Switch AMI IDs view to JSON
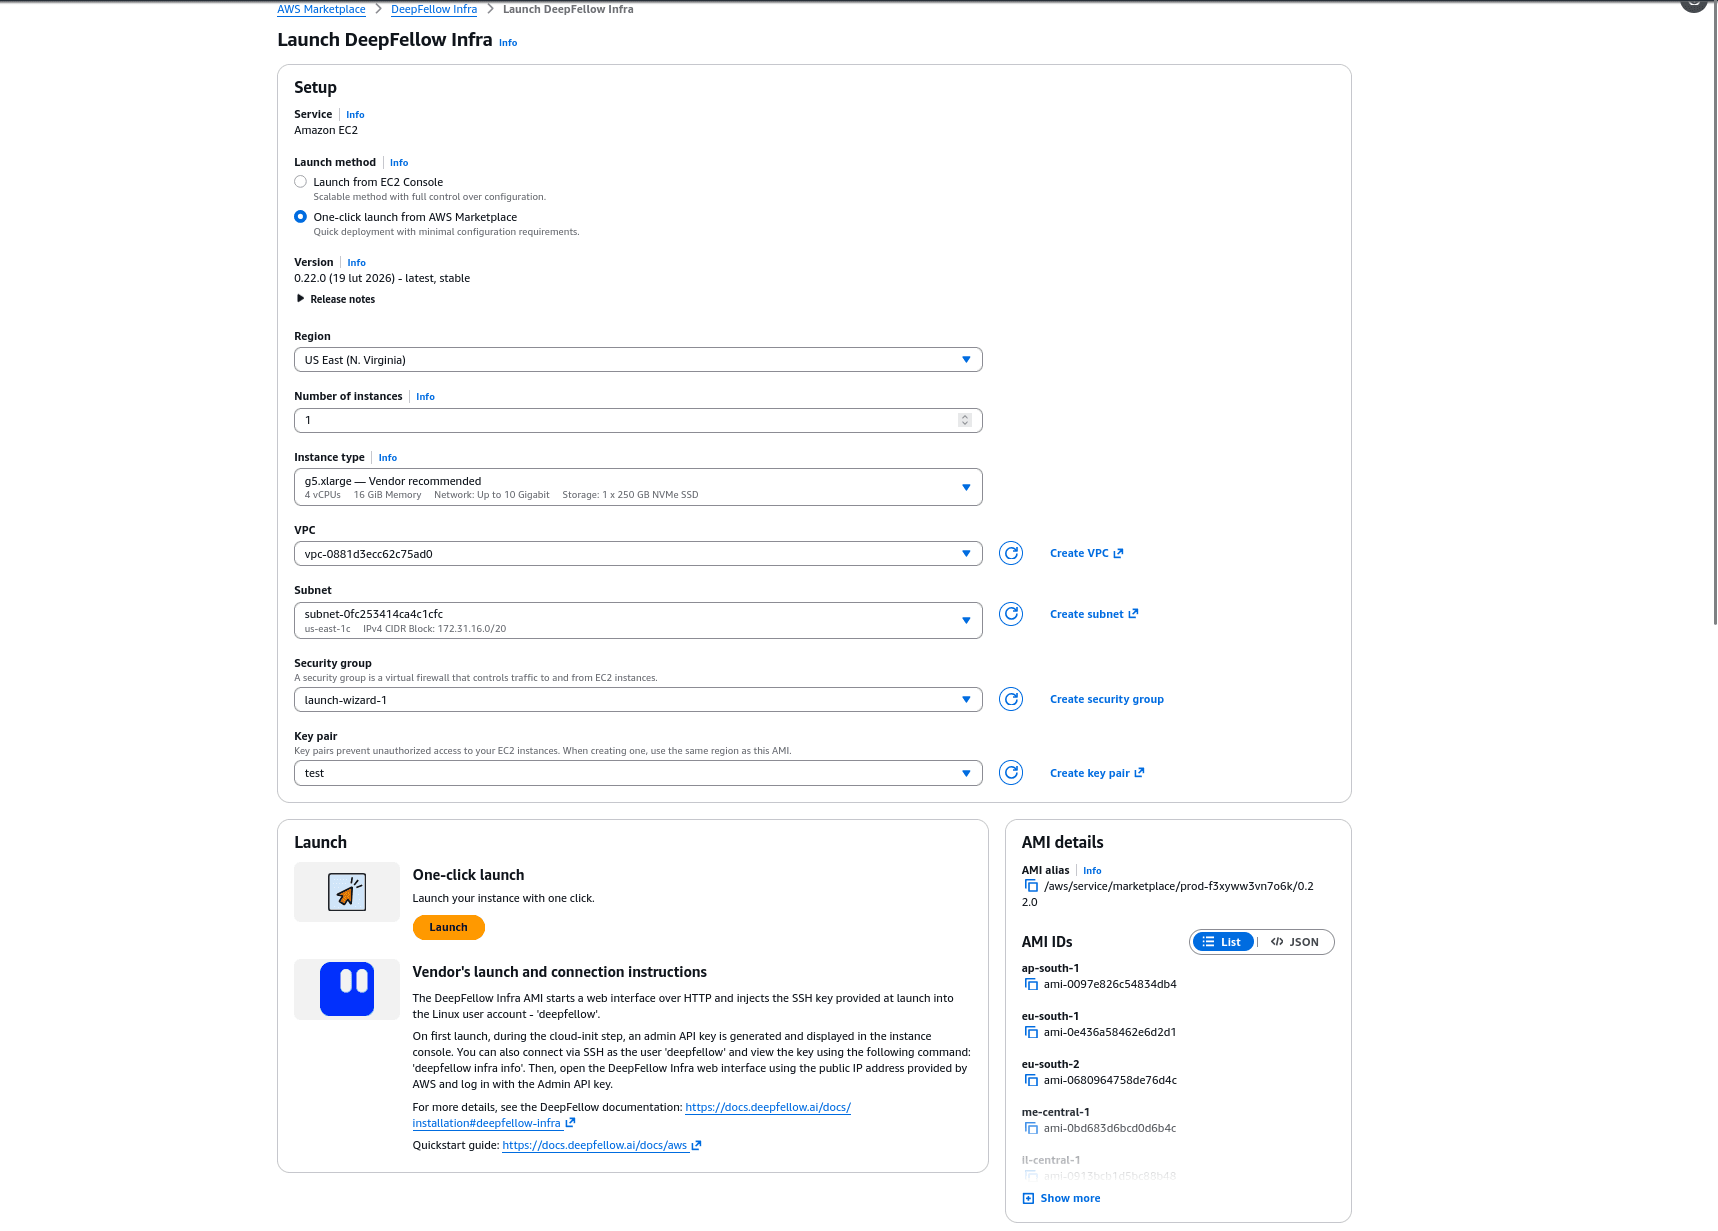Screen dimensions: 1718x1231 pyautogui.click(x=1296, y=941)
